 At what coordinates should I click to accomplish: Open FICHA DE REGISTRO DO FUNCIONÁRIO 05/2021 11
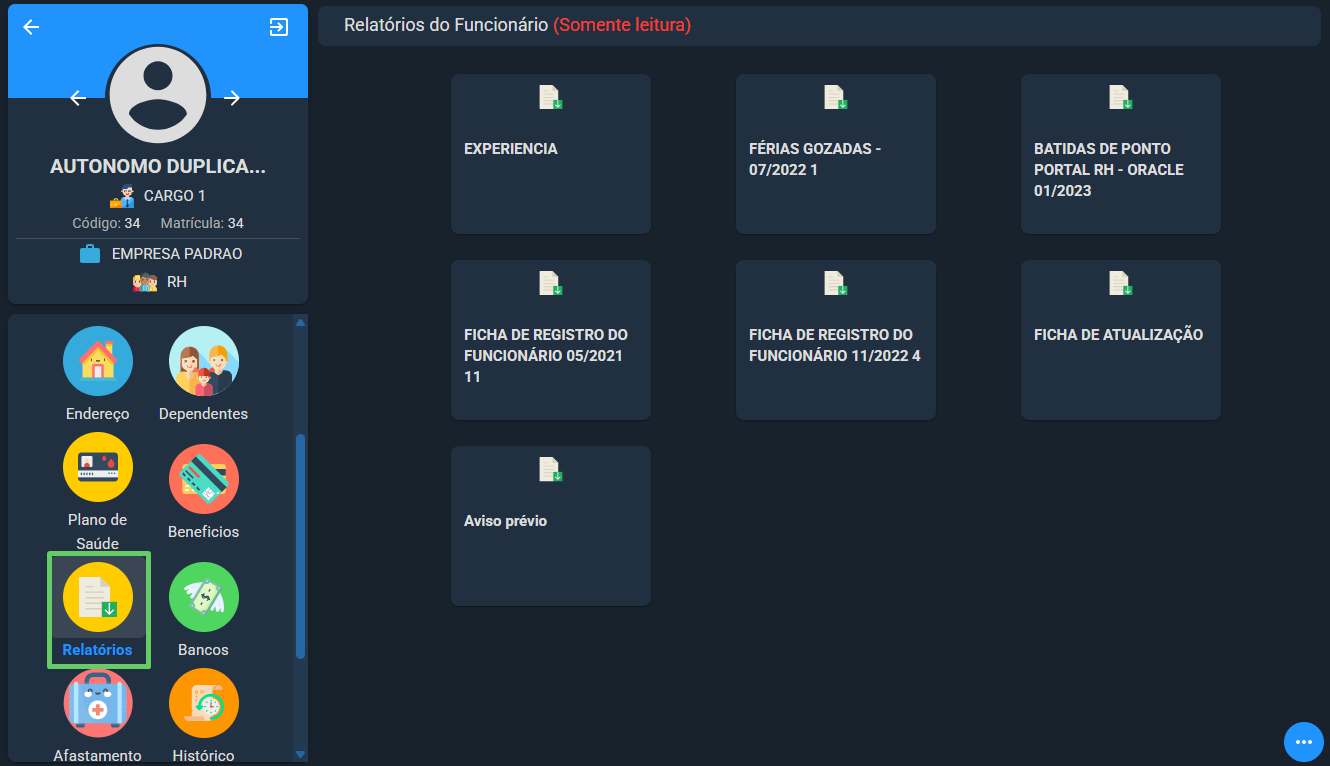(546, 356)
